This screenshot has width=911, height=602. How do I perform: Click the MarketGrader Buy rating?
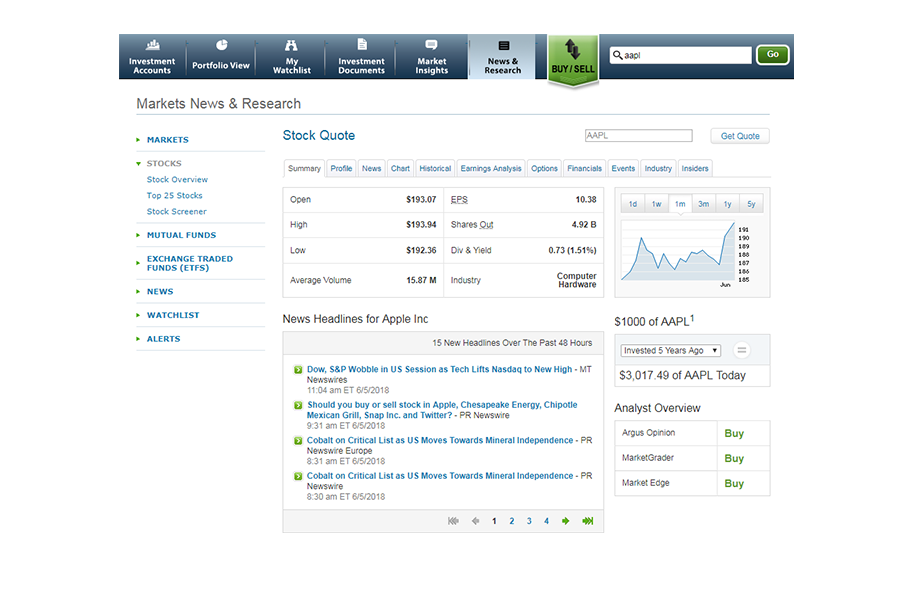734,458
